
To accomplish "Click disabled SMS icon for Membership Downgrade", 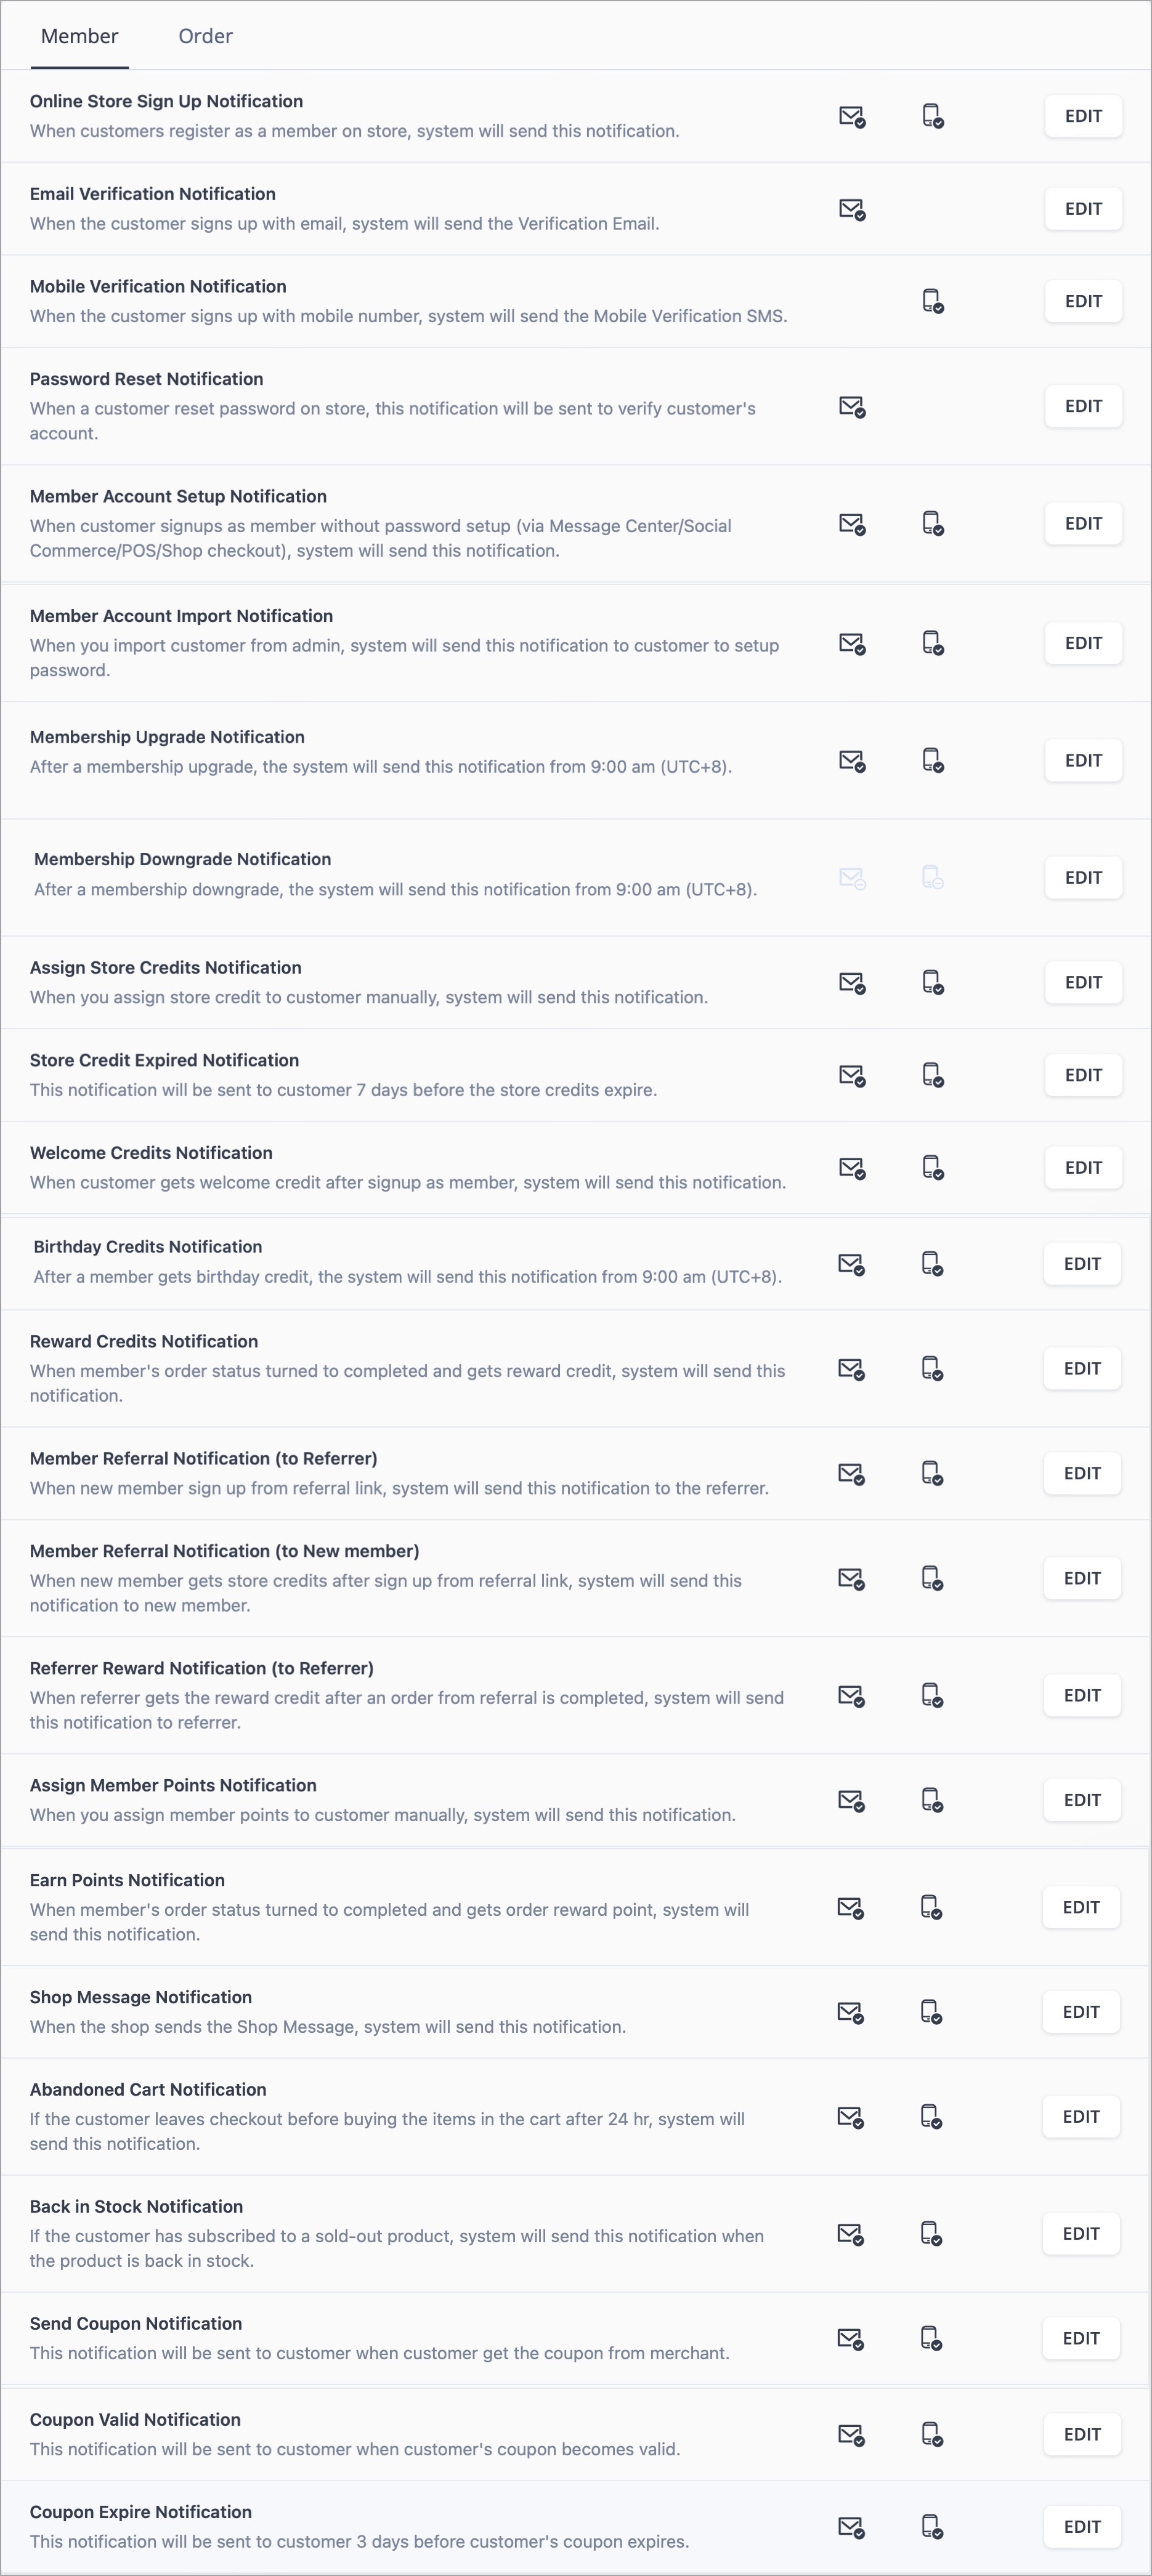I will [x=933, y=878].
